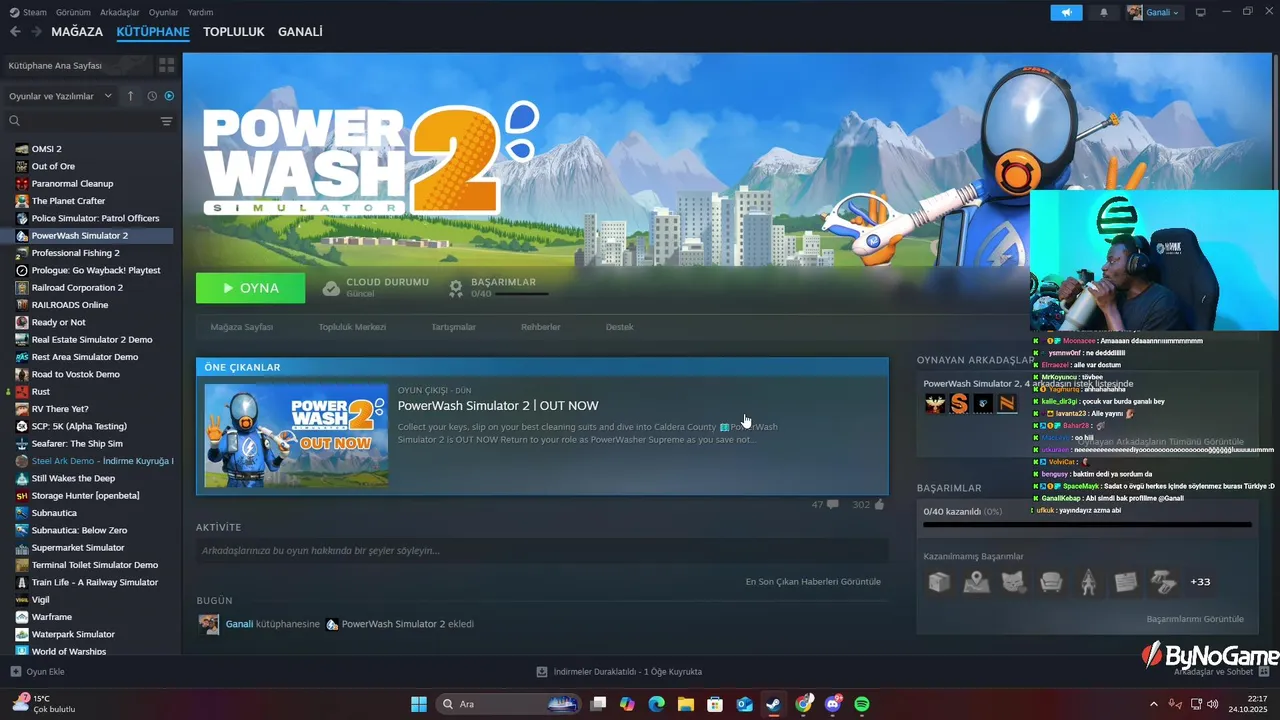Open Destek link
This screenshot has height=720, width=1280.
point(619,327)
